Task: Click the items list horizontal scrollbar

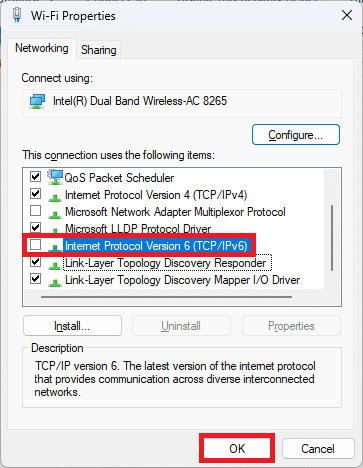Action: [166, 297]
